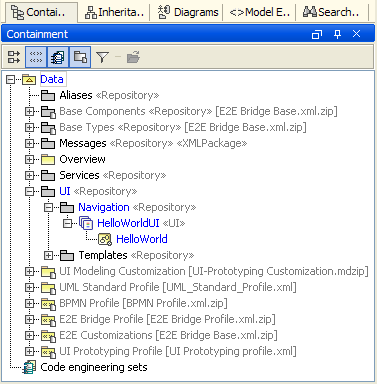377x384 pixels.
Task: Click the Data model icon
Action: coord(29,79)
